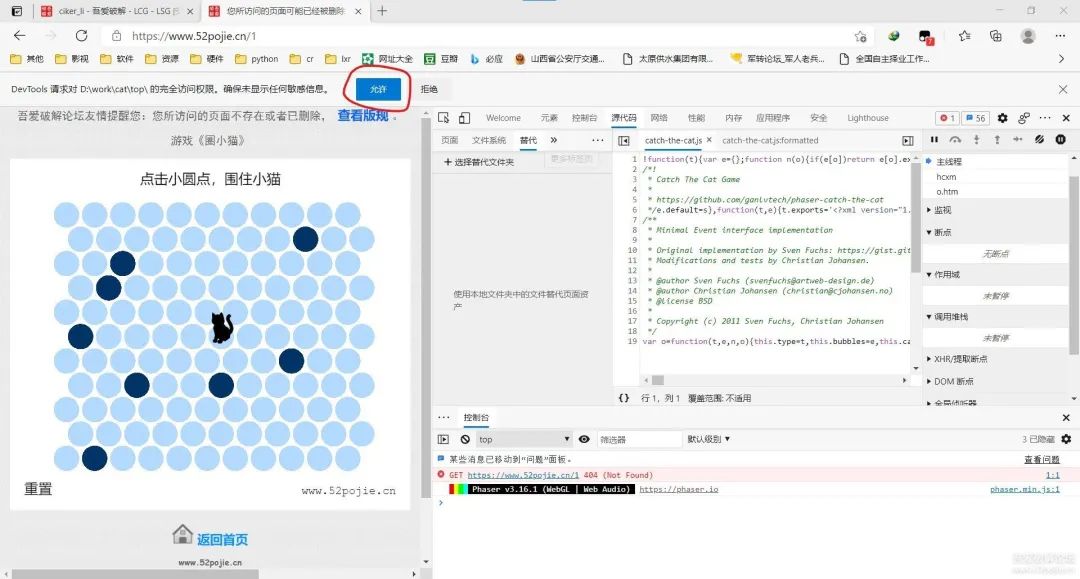Clear the console with the ban icon

coord(465,439)
